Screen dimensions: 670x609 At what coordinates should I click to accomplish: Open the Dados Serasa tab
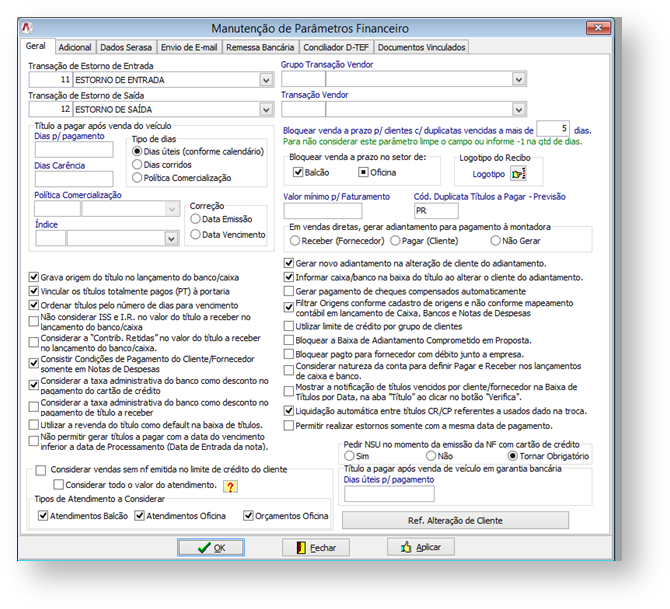126,47
